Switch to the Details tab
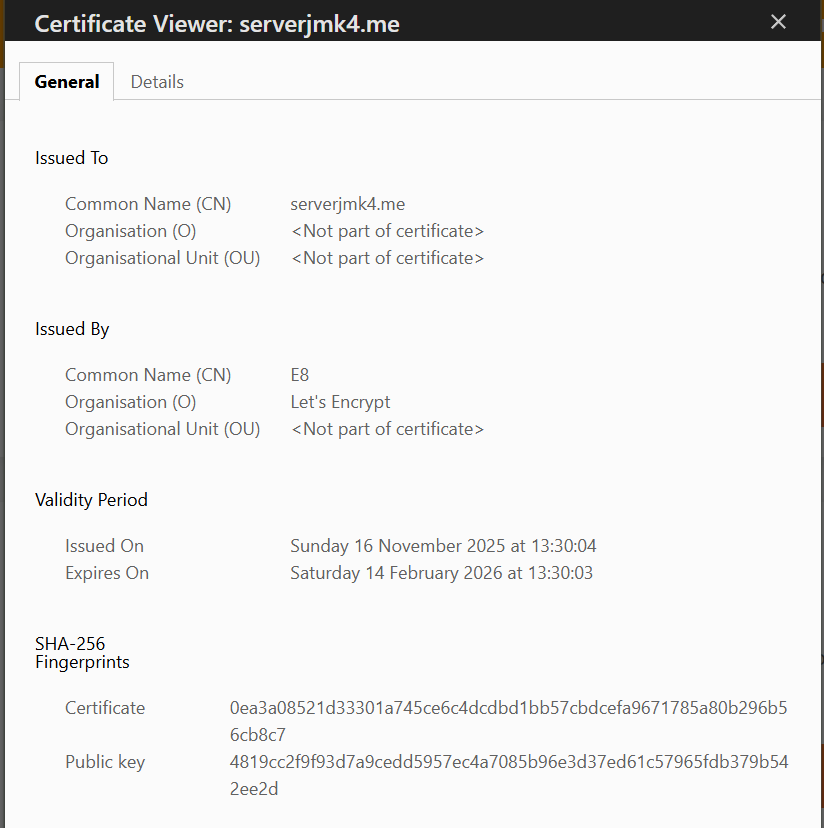824x828 pixels. pos(156,81)
